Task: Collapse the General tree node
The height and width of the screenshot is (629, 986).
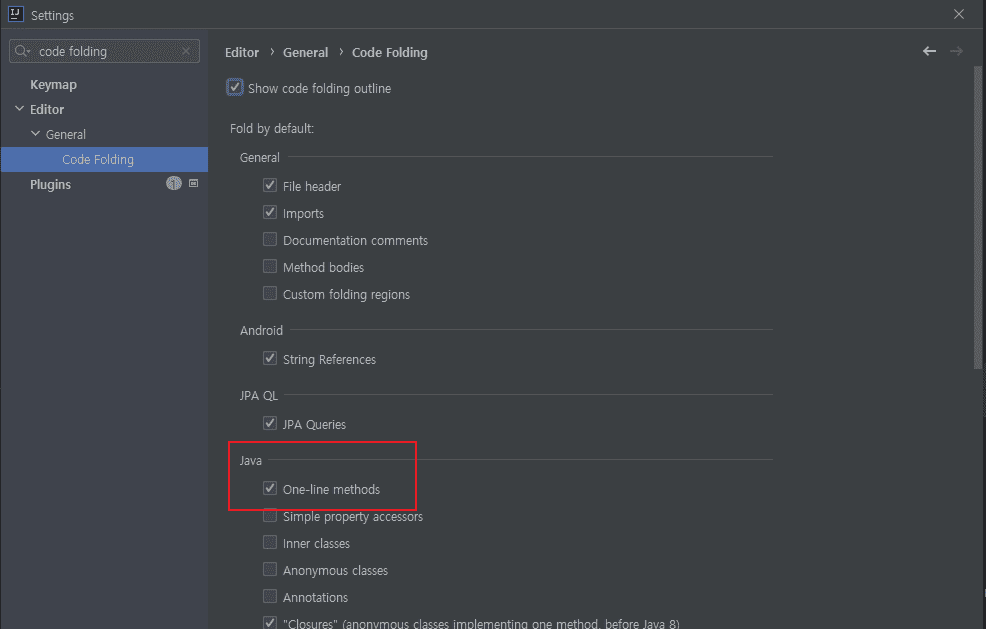Action: pyautogui.click(x=35, y=134)
